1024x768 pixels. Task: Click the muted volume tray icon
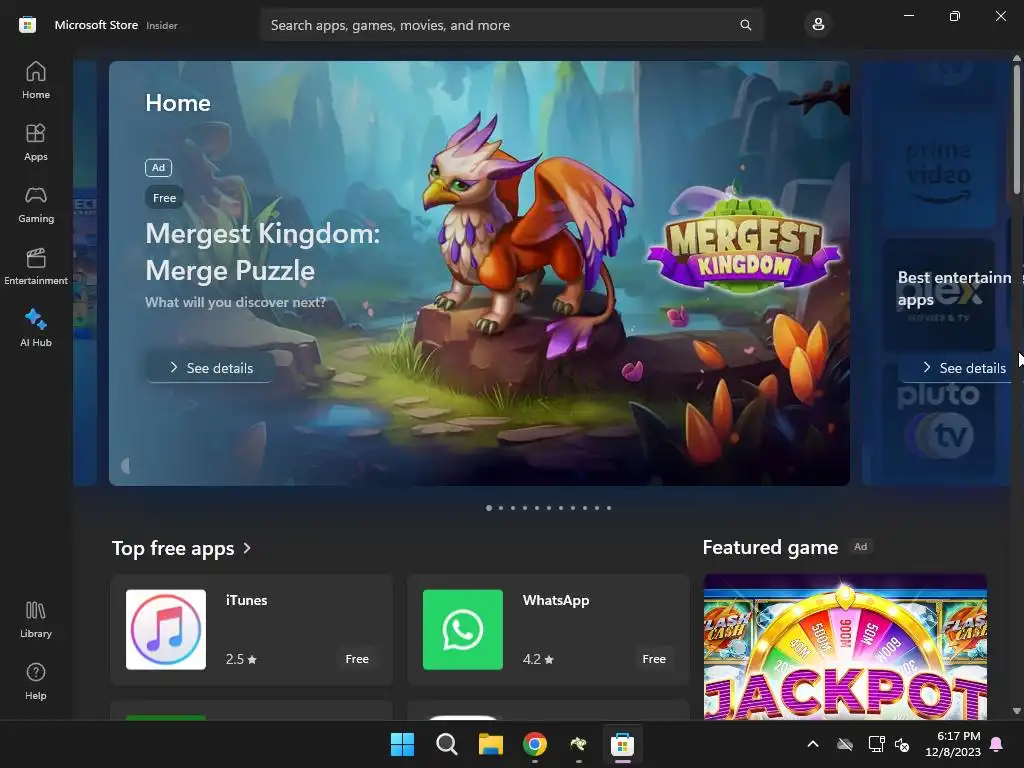coord(903,744)
